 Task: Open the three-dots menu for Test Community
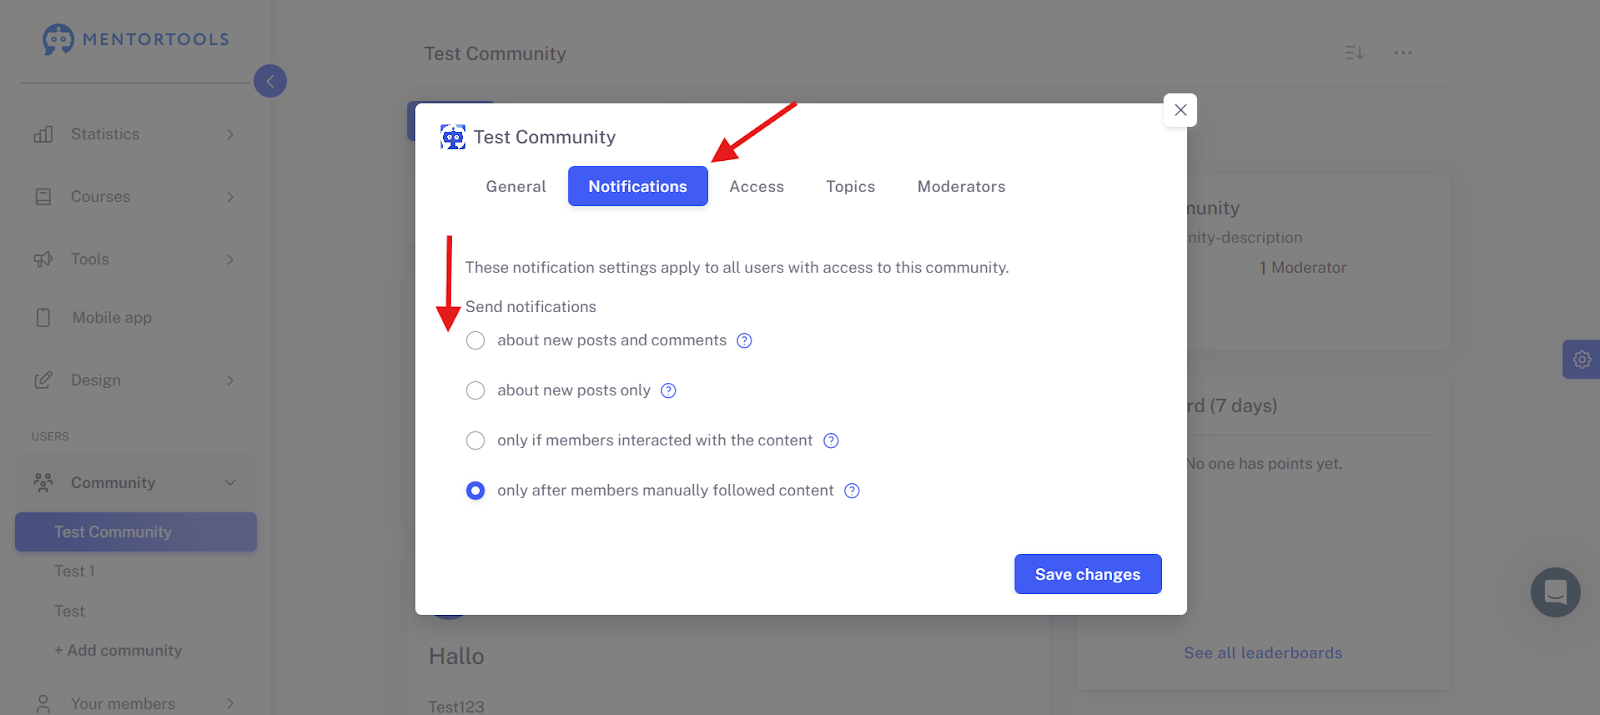(1403, 53)
